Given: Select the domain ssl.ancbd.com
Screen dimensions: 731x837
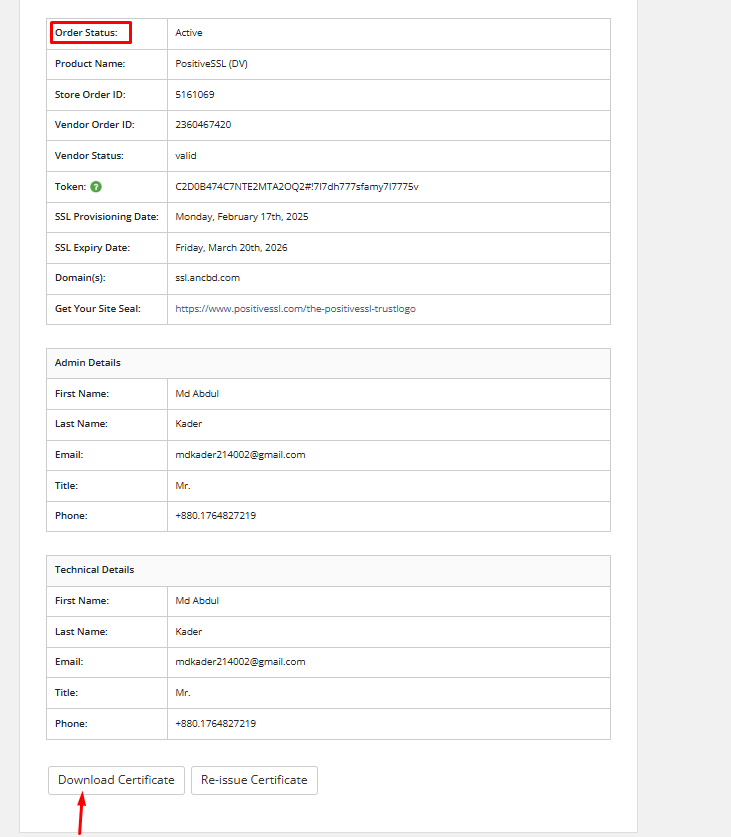Looking at the screenshot, I should 207,278.
